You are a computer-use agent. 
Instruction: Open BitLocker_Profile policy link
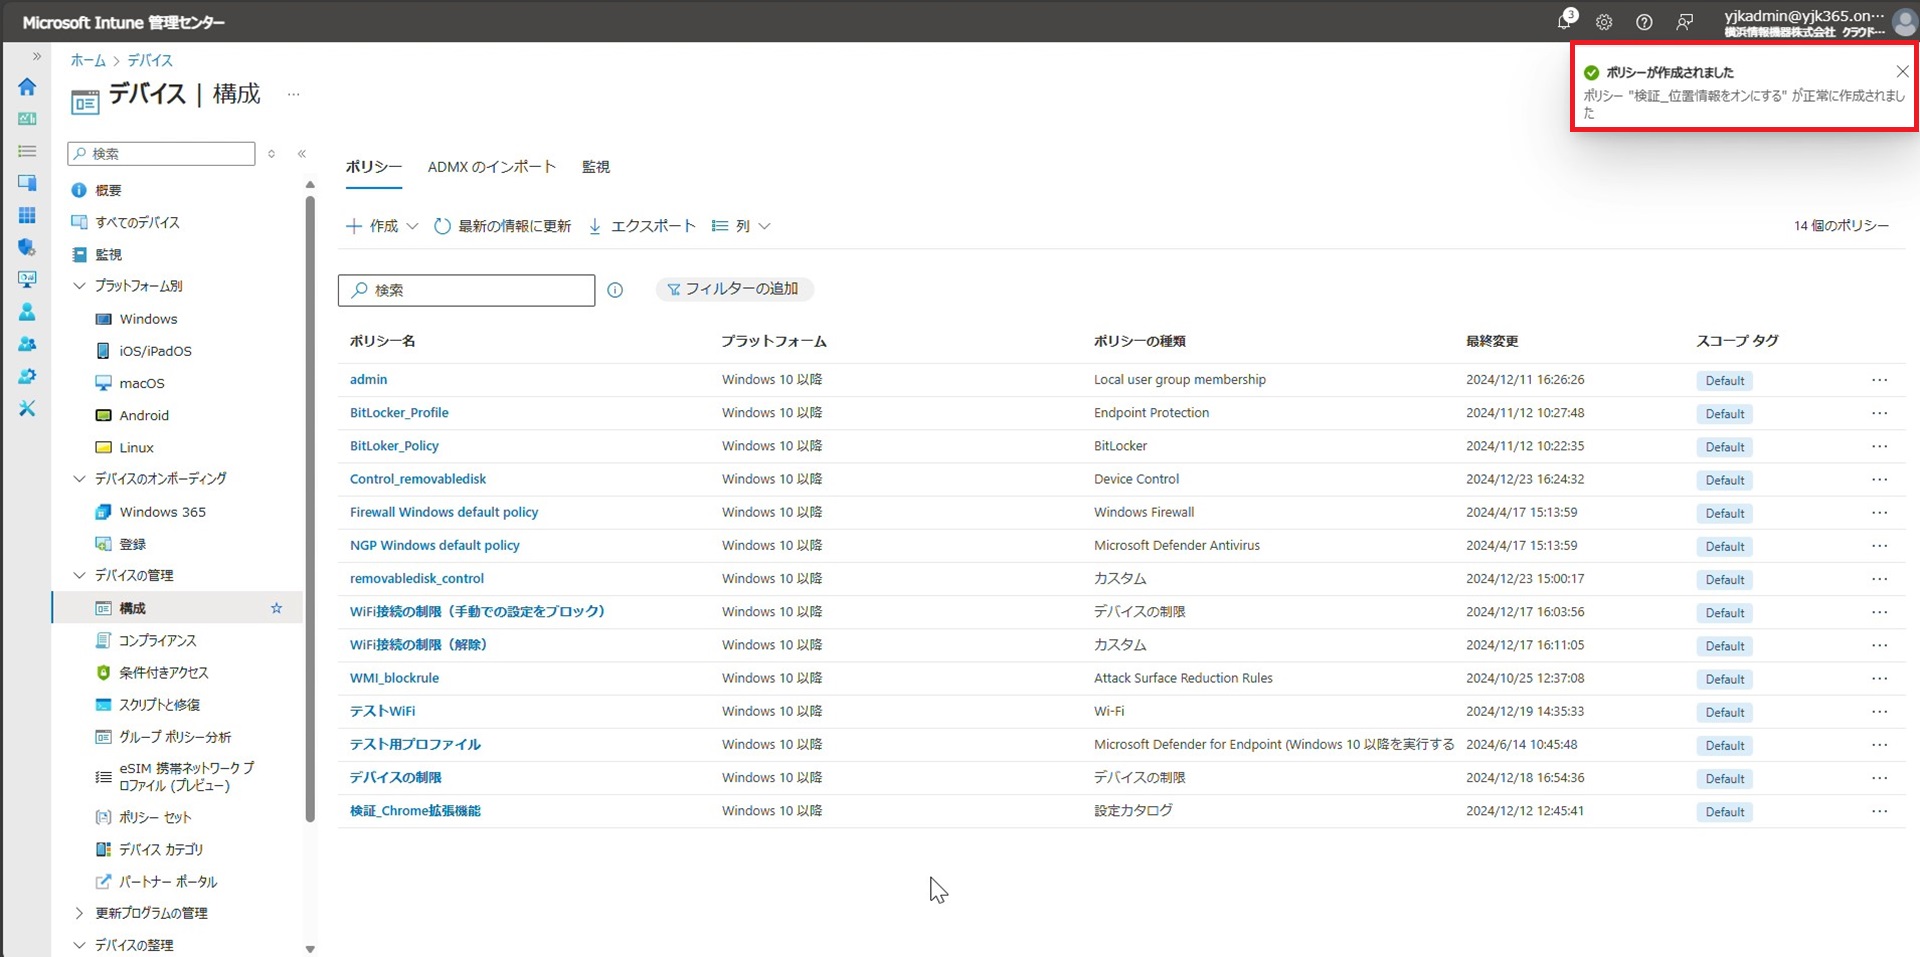(399, 412)
